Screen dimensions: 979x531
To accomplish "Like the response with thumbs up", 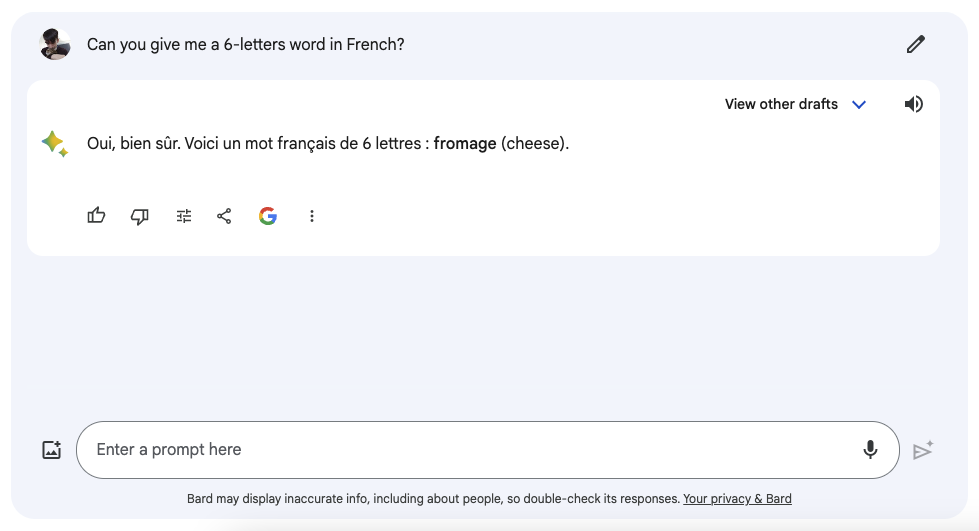I will (x=96, y=216).
